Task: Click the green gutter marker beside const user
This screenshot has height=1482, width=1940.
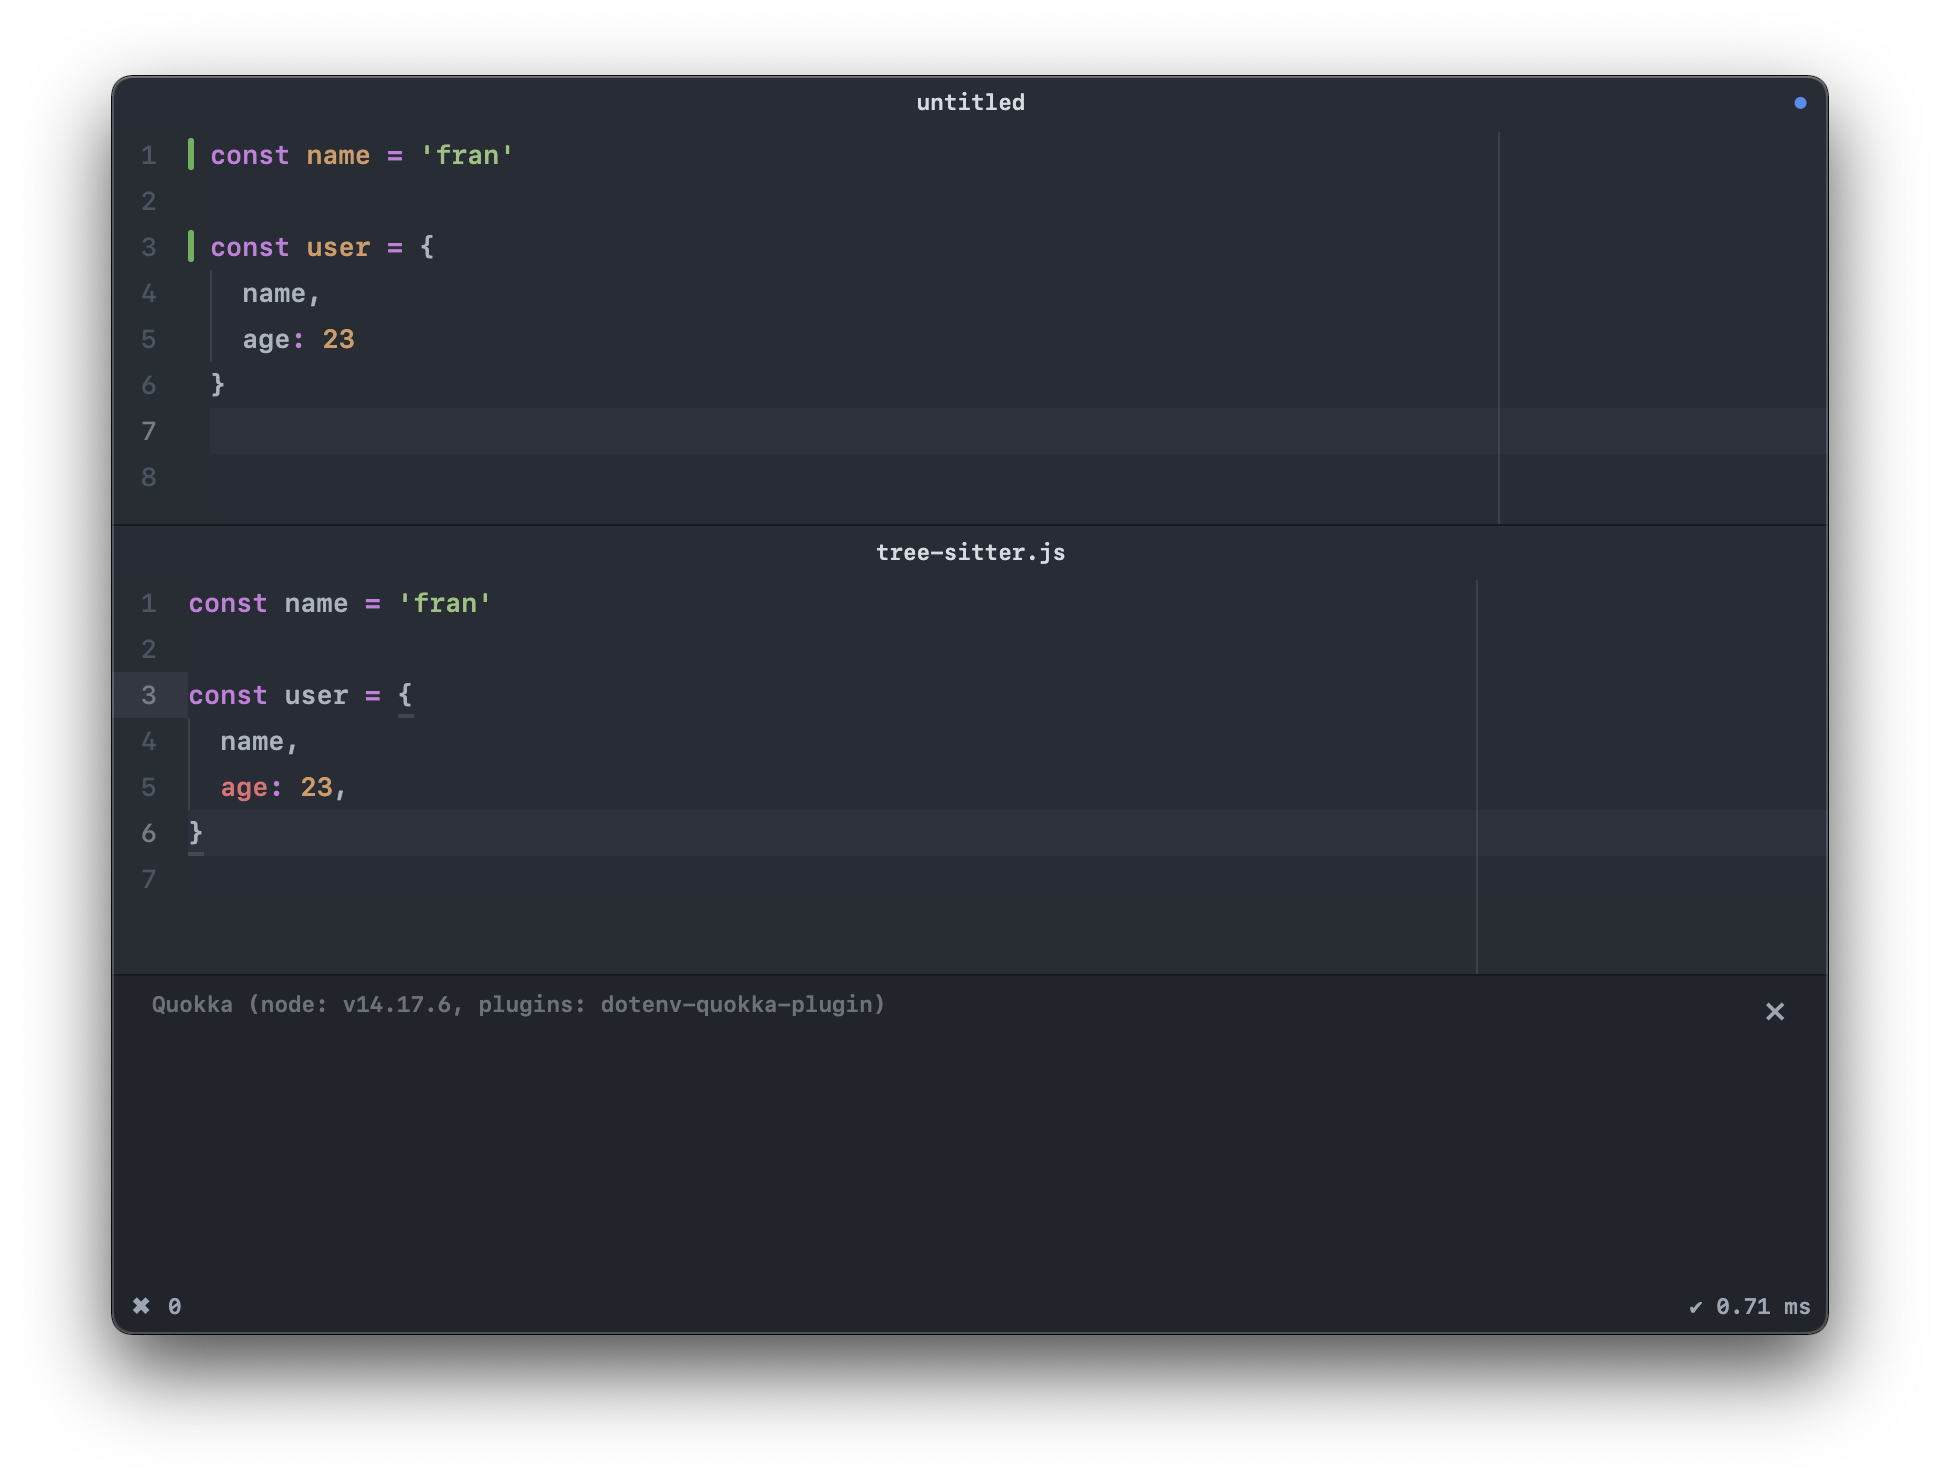Action: (191, 246)
